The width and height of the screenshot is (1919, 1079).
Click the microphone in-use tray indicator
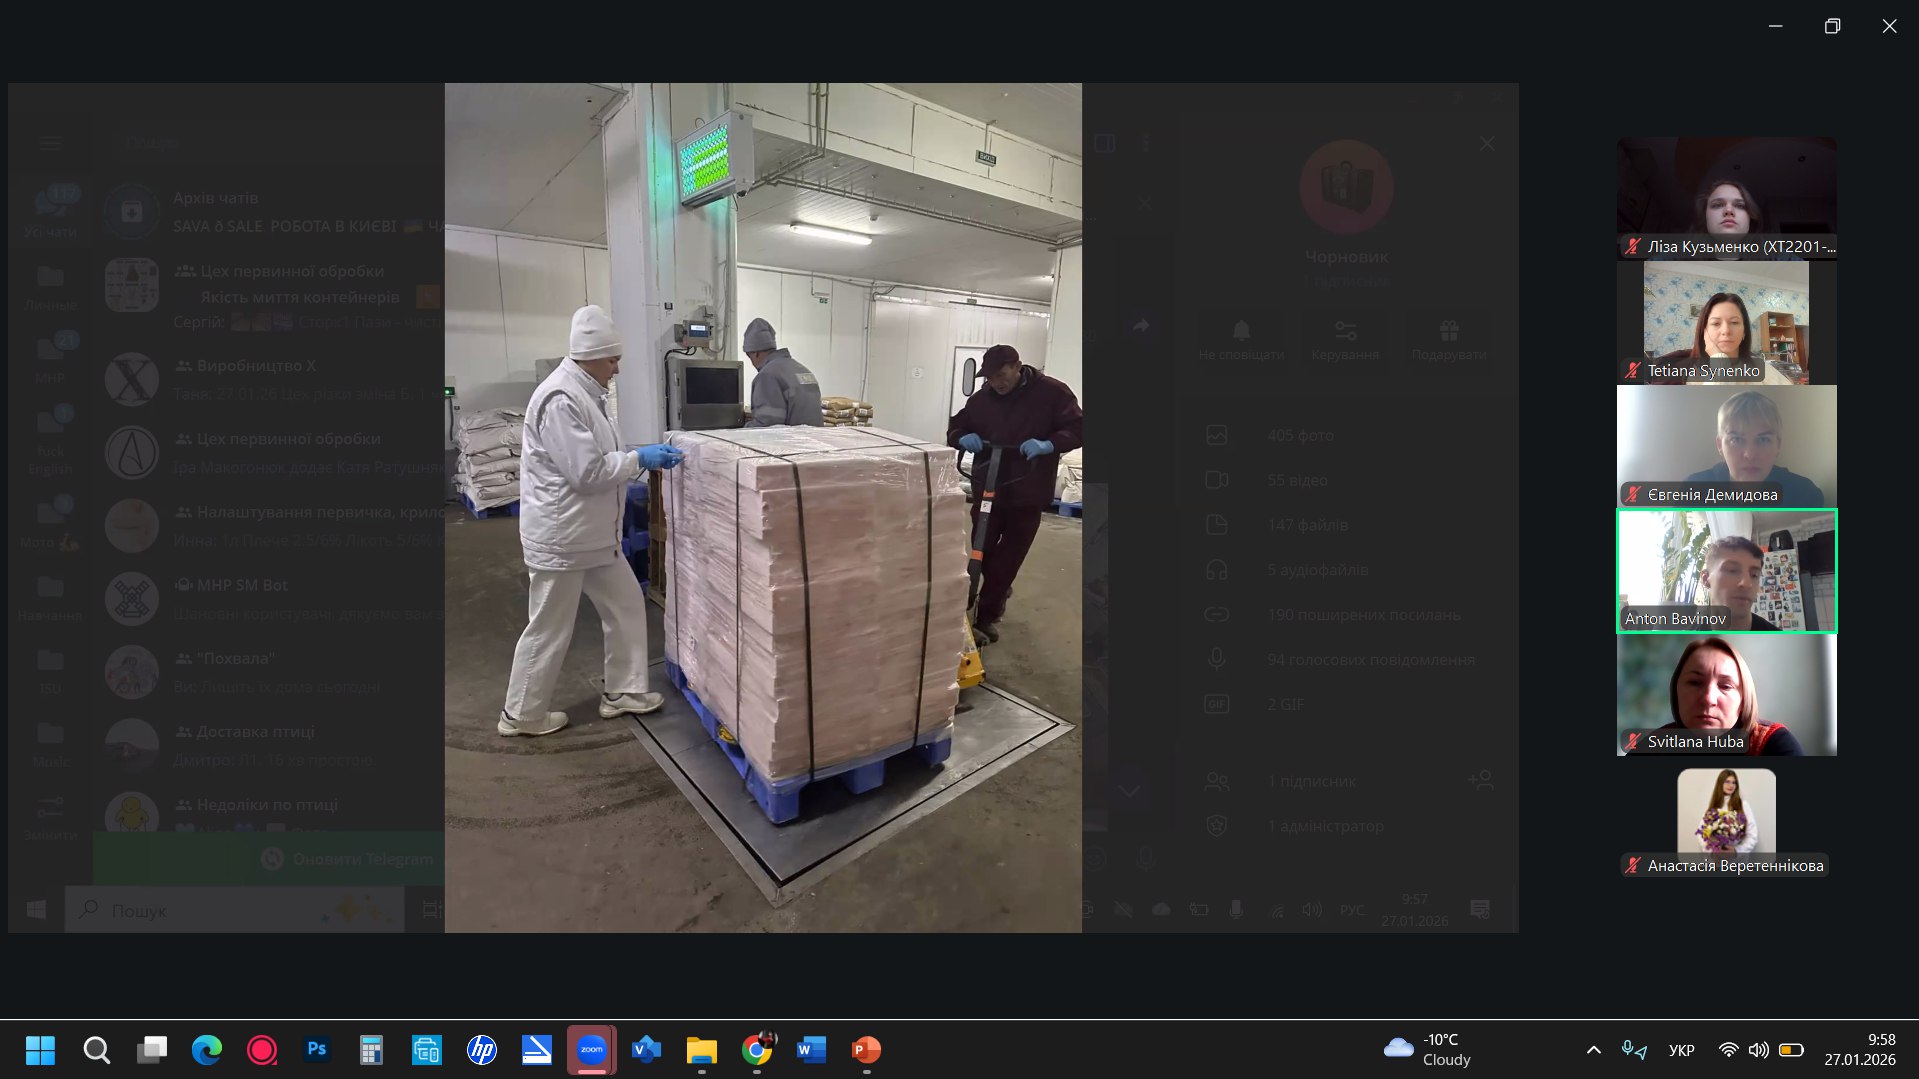click(1634, 1050)
